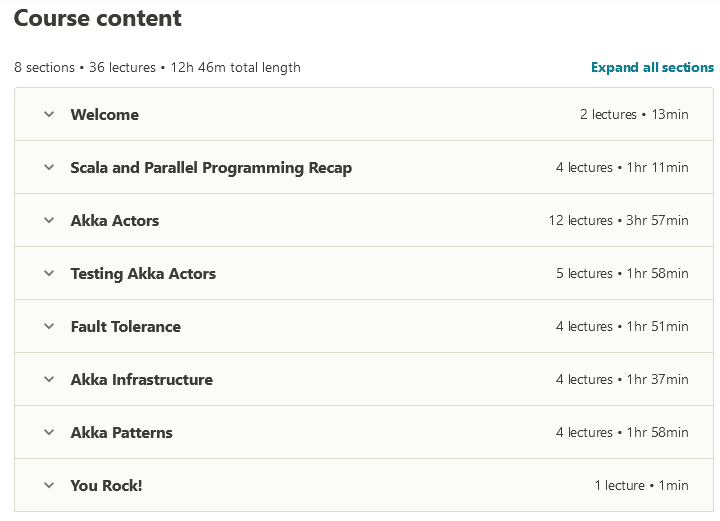Click the chevron icon beside Welcome
This screenshot has width=720, height=521.
click(x=48, y=114)
